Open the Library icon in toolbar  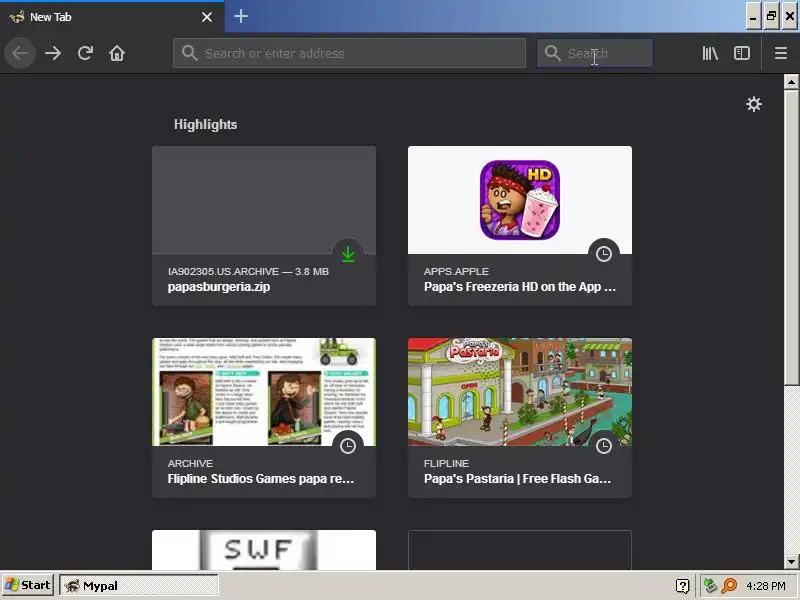coord(710,53)
